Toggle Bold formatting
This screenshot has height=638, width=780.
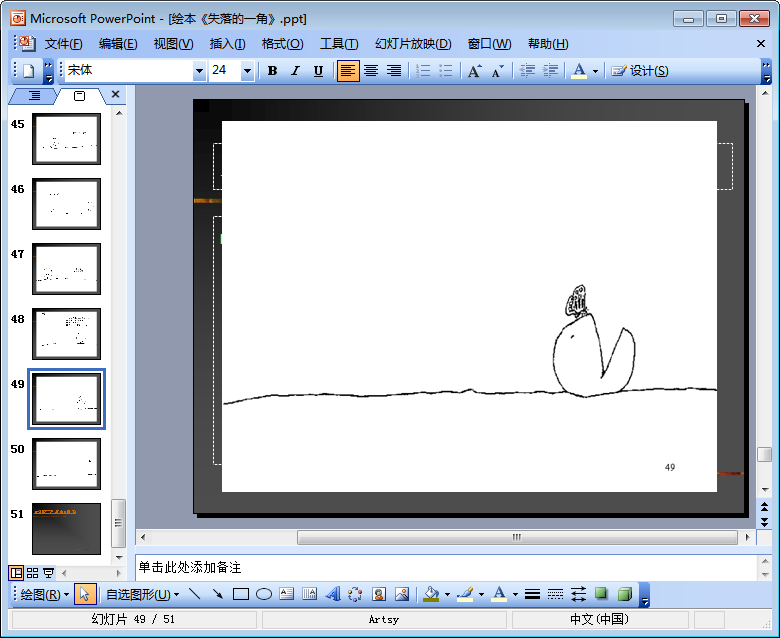coord(272,71)
